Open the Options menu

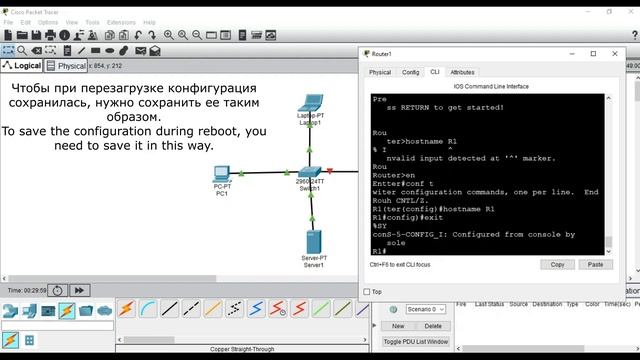click(48, 22)
